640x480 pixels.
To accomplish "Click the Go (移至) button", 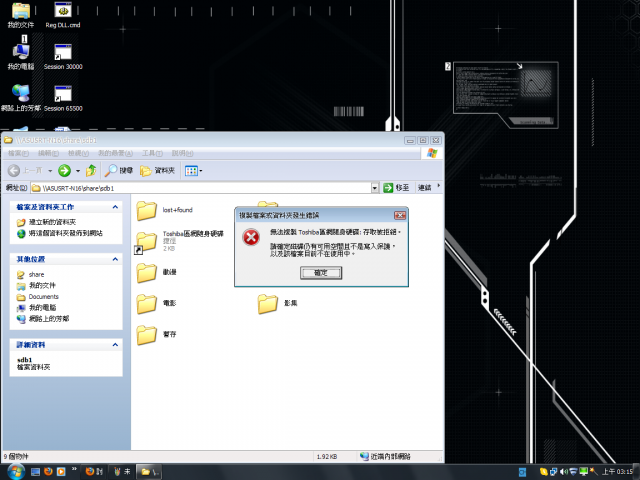I will (x=396, y=188).
